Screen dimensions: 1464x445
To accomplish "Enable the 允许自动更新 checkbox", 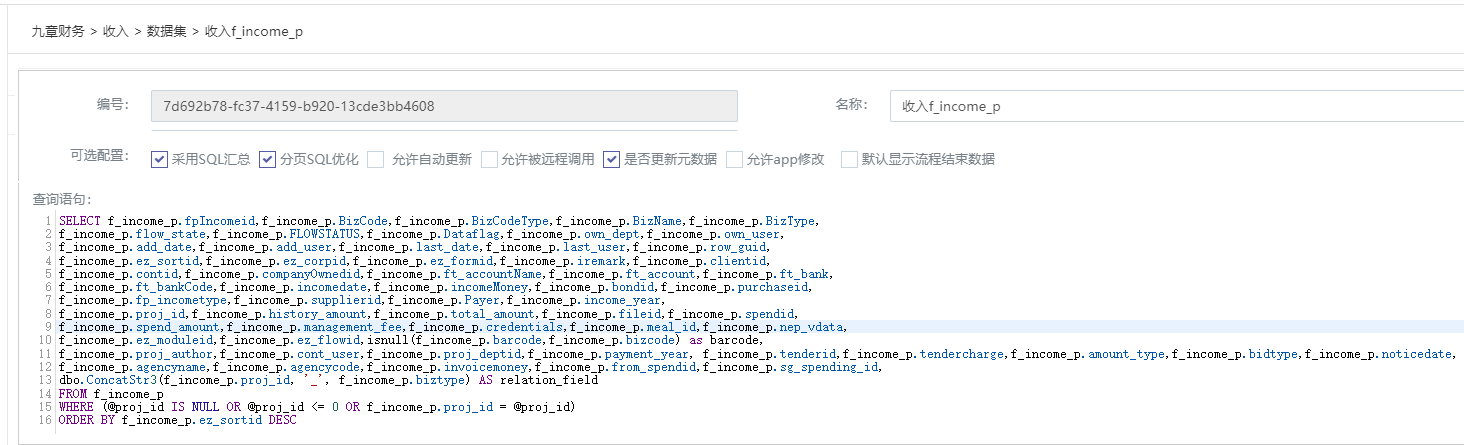I will (375, 159).
